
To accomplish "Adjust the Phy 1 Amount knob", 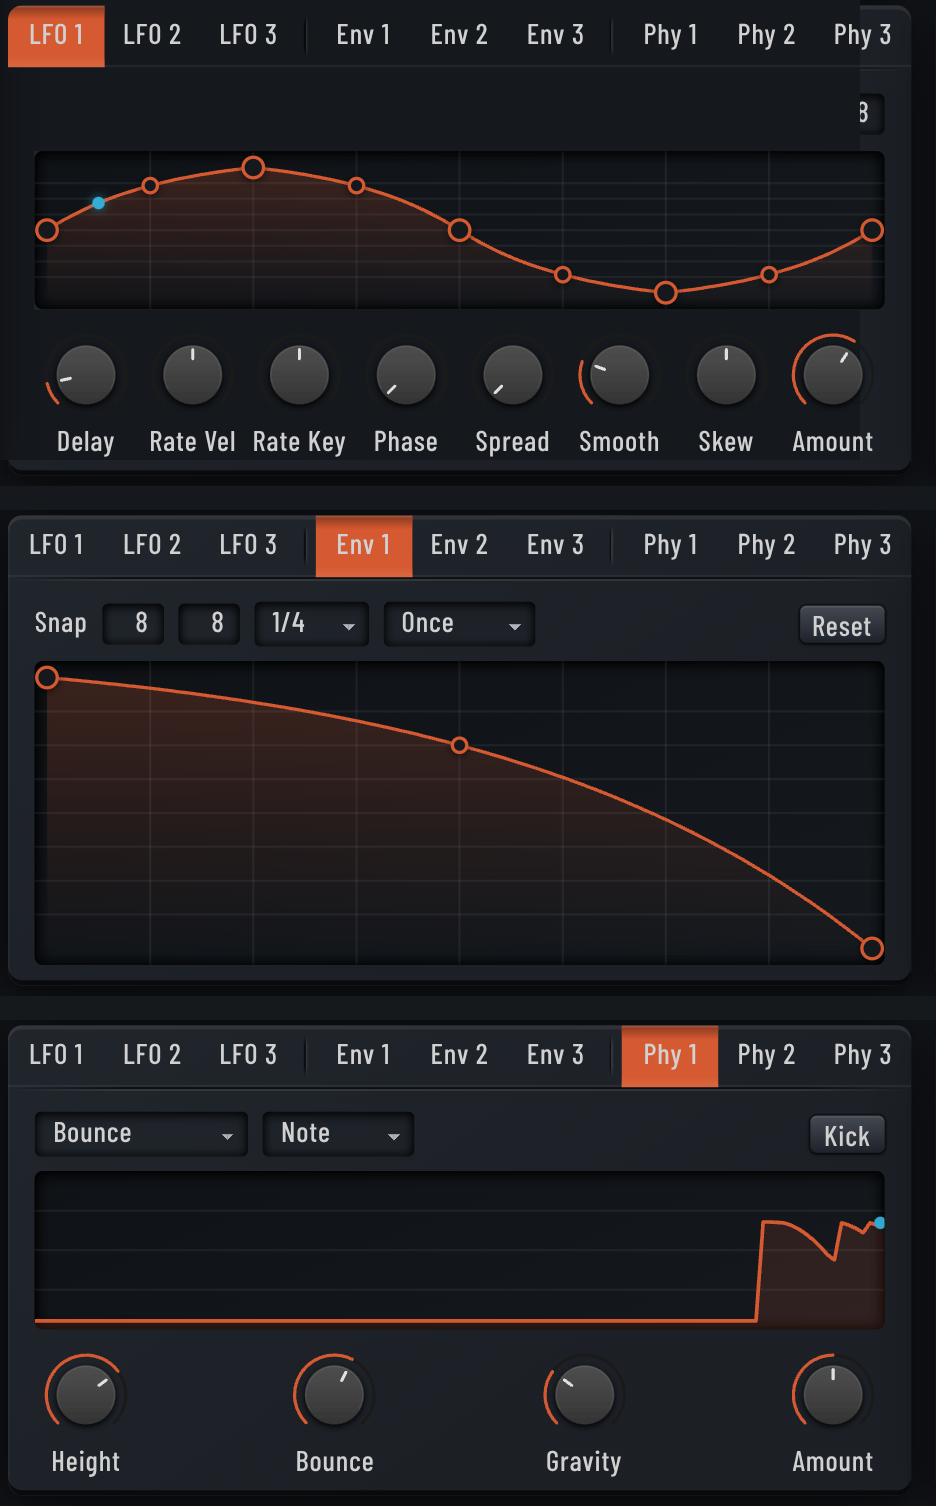I will (x=833, y=1395).
